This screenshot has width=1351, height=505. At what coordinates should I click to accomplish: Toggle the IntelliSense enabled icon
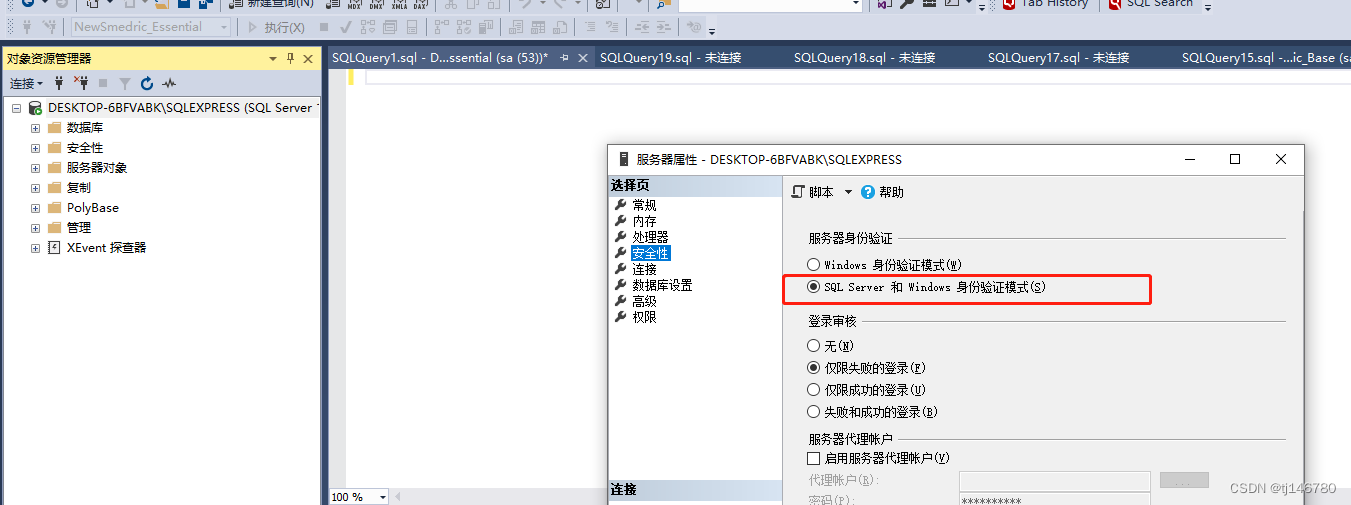[x=411, y=27]
